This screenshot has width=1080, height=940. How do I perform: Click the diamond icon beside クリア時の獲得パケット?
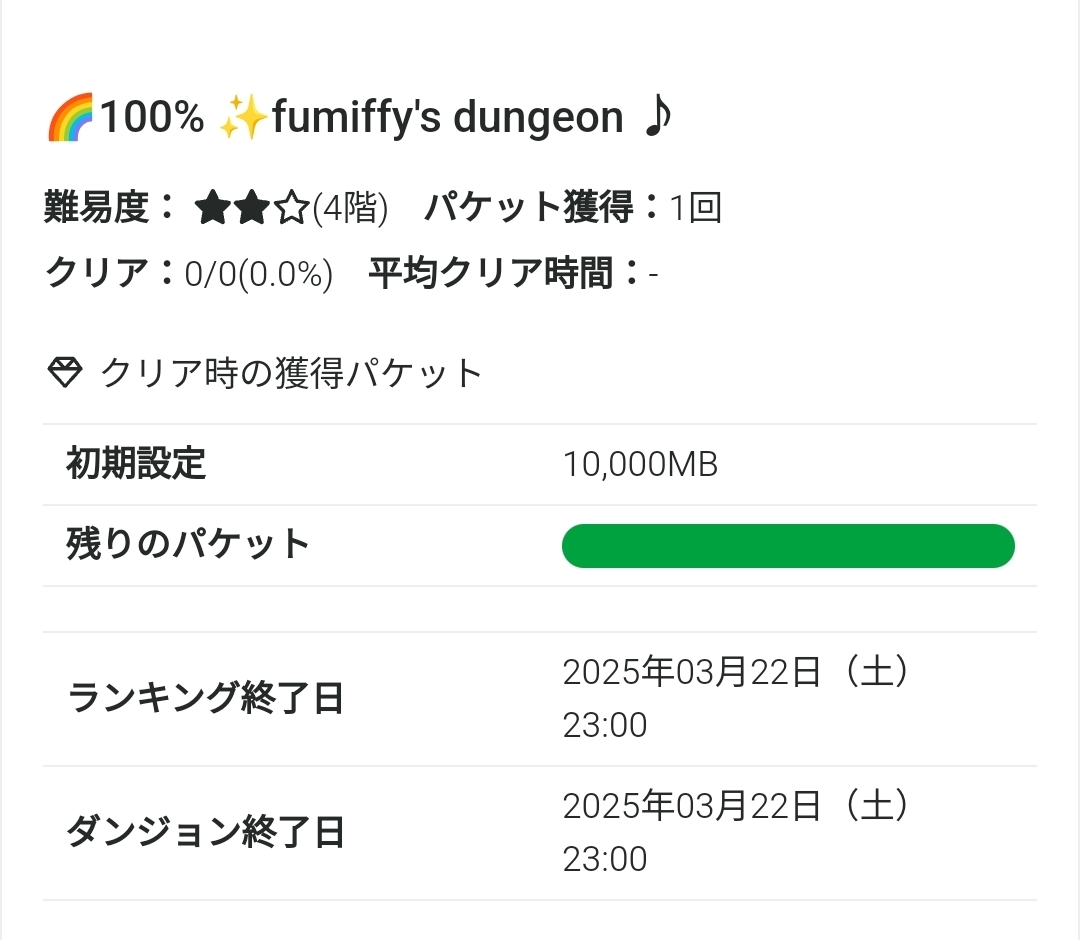(65, 373)
